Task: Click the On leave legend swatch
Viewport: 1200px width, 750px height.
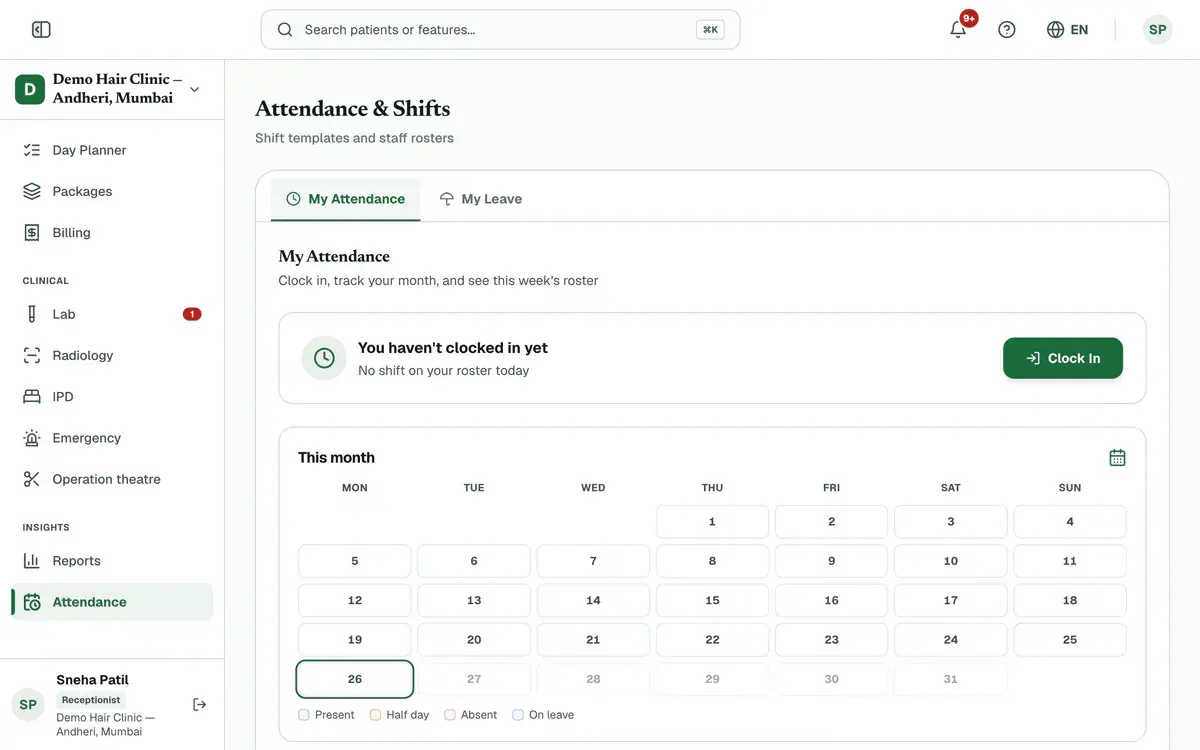Action: (x=518, y=715)
